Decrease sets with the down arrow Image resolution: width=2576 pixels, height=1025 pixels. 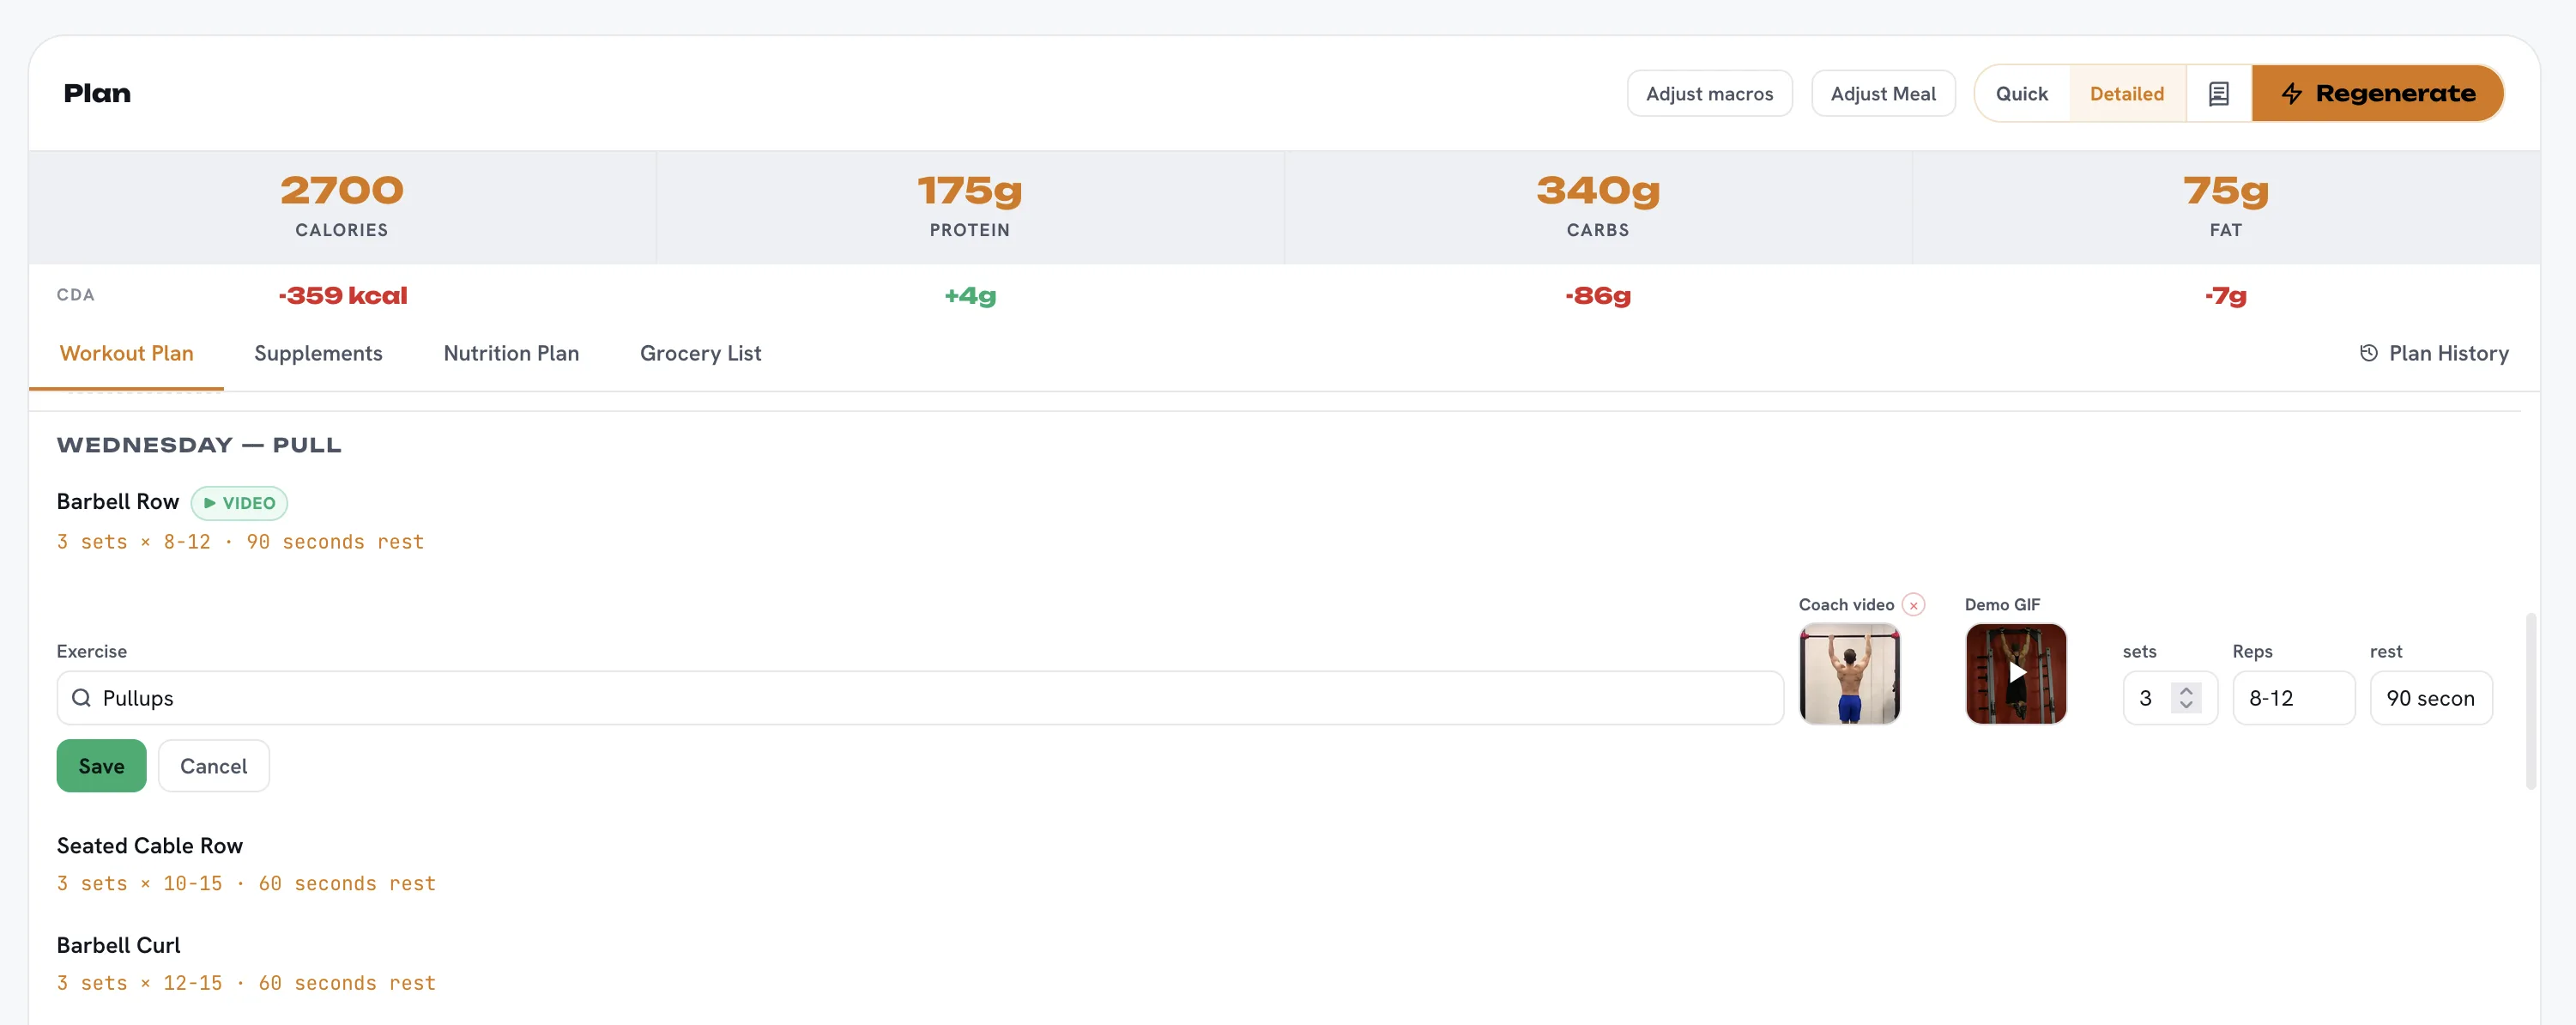click(2186, 706)
